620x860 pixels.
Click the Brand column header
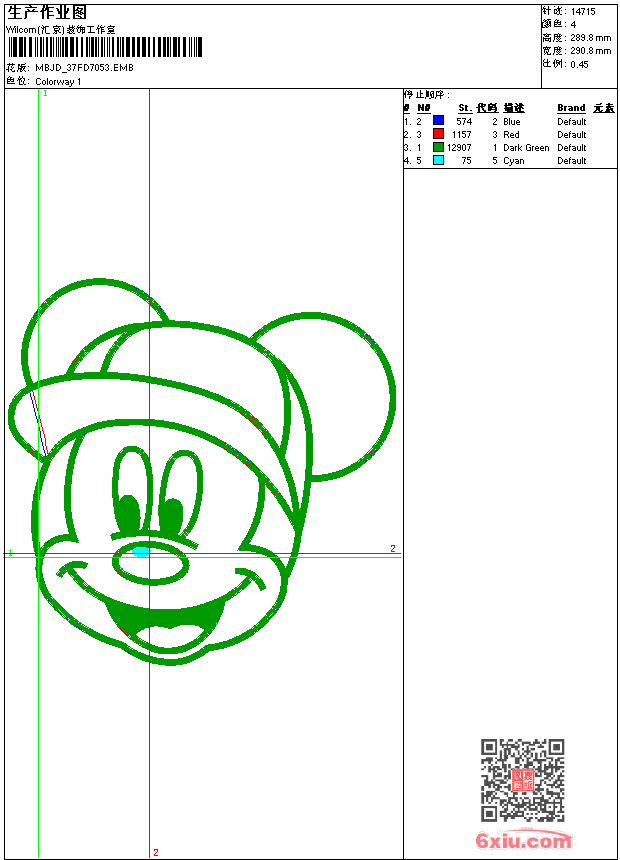click(571, 108)
